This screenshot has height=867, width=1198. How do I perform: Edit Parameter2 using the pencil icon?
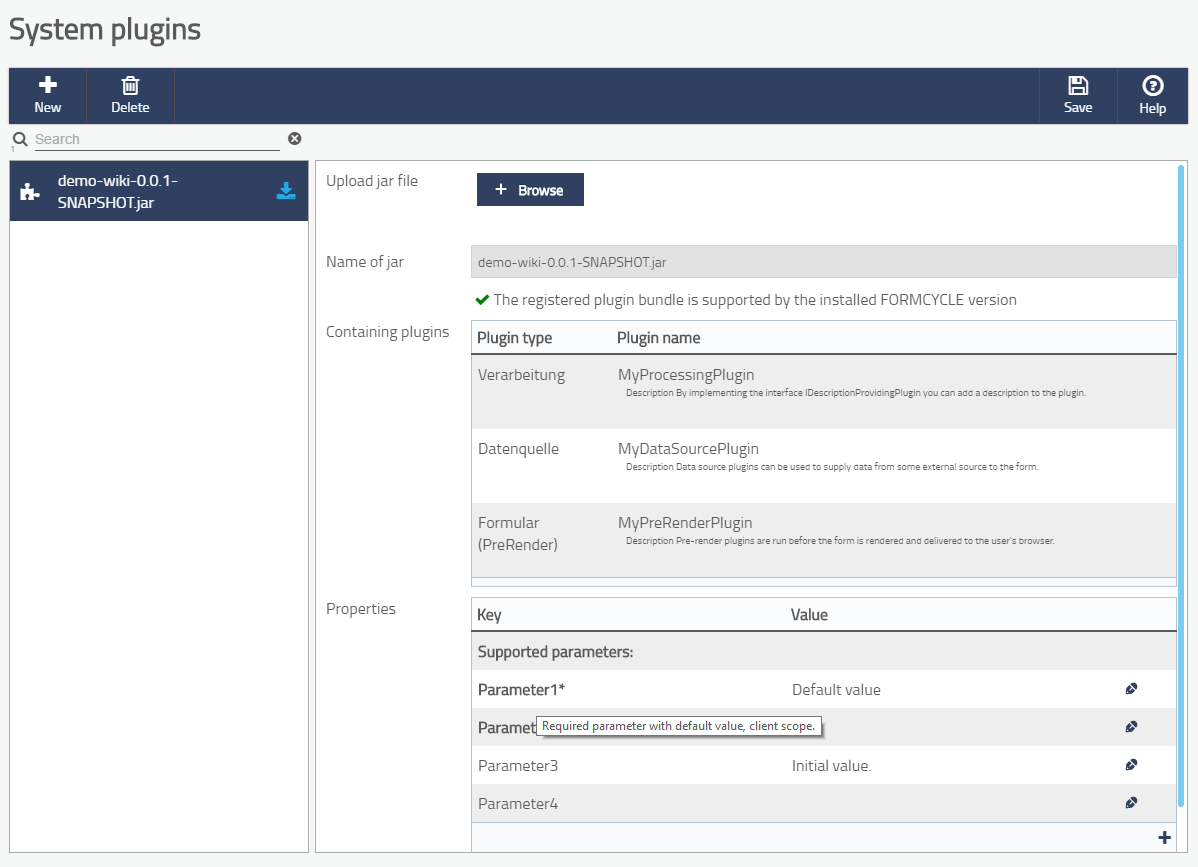click(1131, 727)
